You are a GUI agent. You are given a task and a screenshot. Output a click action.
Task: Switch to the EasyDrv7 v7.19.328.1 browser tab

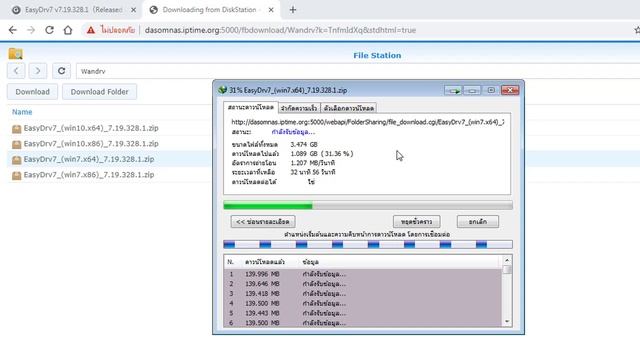(x=73, y=10)
